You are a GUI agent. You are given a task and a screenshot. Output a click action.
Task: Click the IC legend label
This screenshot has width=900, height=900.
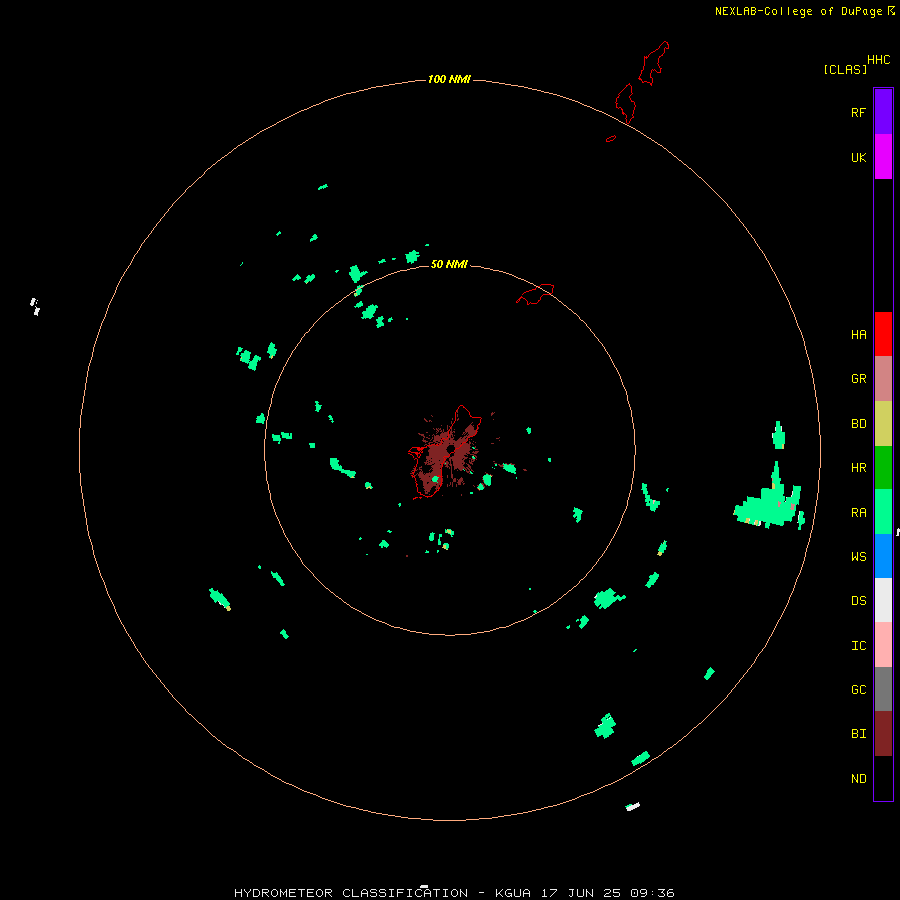click(858, 646)
